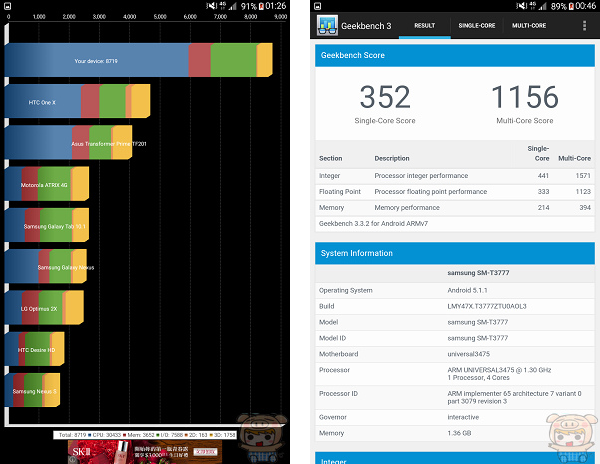
Task: Tap the signal strength icon beside 89%
Action: (x=543, y=6)
